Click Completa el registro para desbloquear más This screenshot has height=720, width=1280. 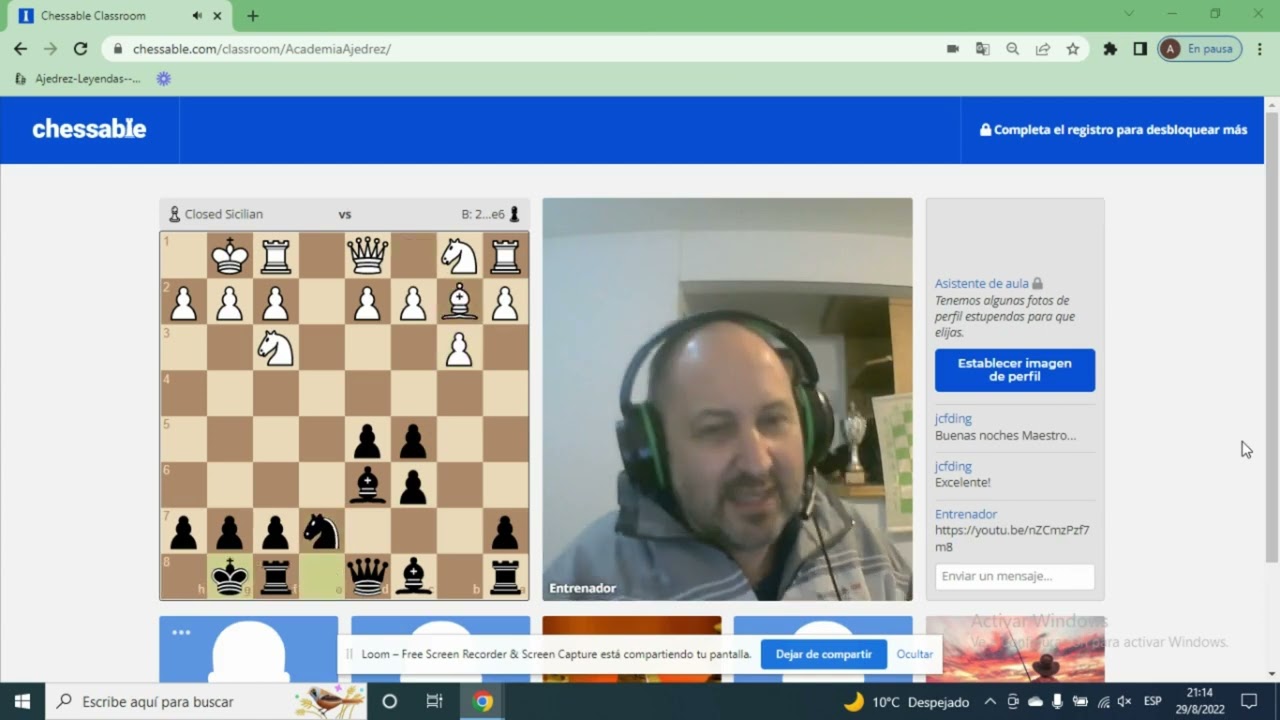pos(1113,130)
